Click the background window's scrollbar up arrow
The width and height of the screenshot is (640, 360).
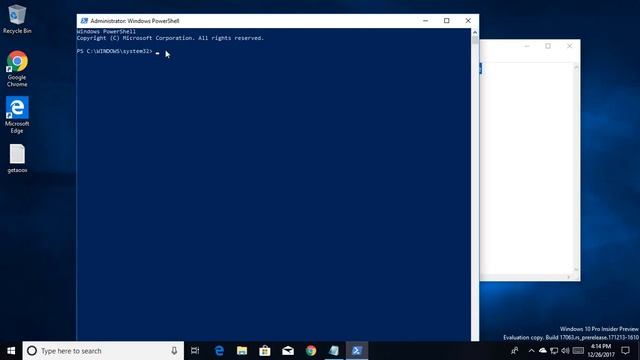tap(576, 67)
